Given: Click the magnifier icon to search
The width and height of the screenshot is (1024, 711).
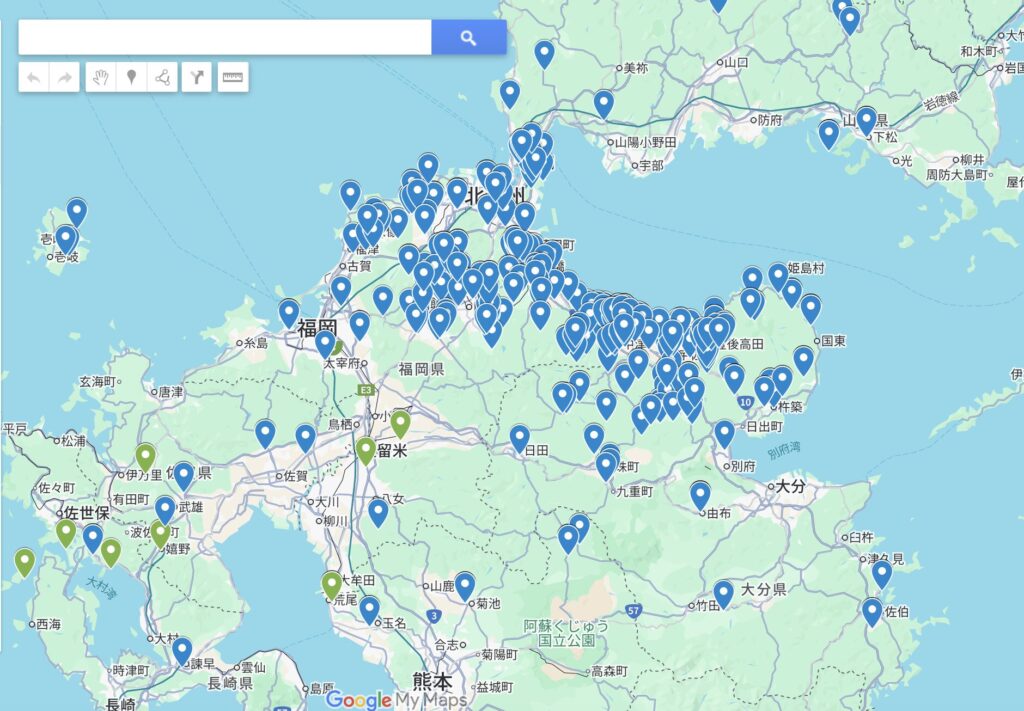Looking at the screenshot, I should point(467,37).
